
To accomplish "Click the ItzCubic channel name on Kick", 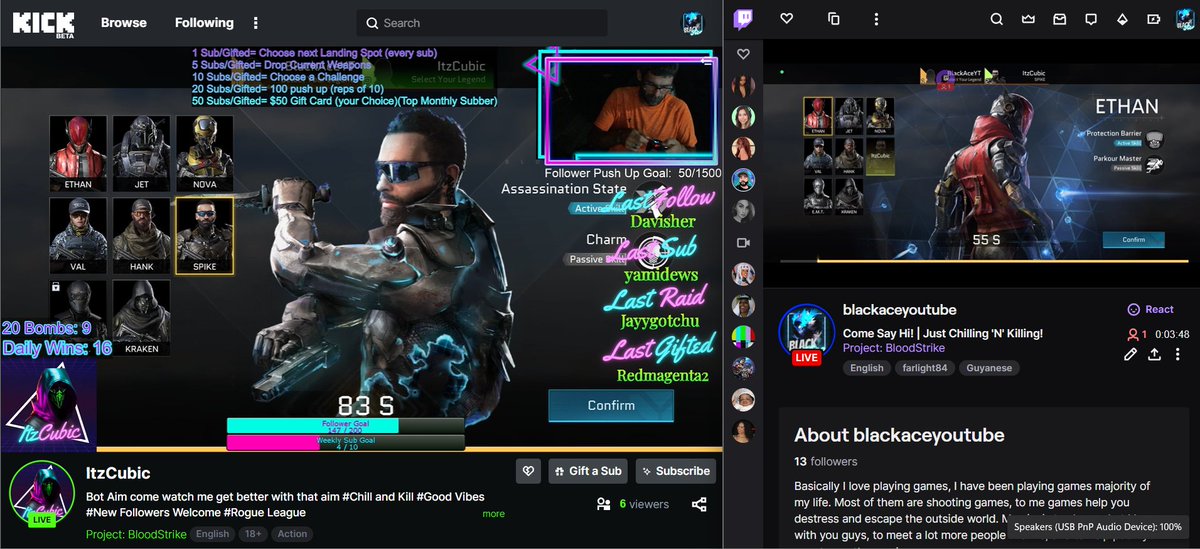I will click(118, 473).
